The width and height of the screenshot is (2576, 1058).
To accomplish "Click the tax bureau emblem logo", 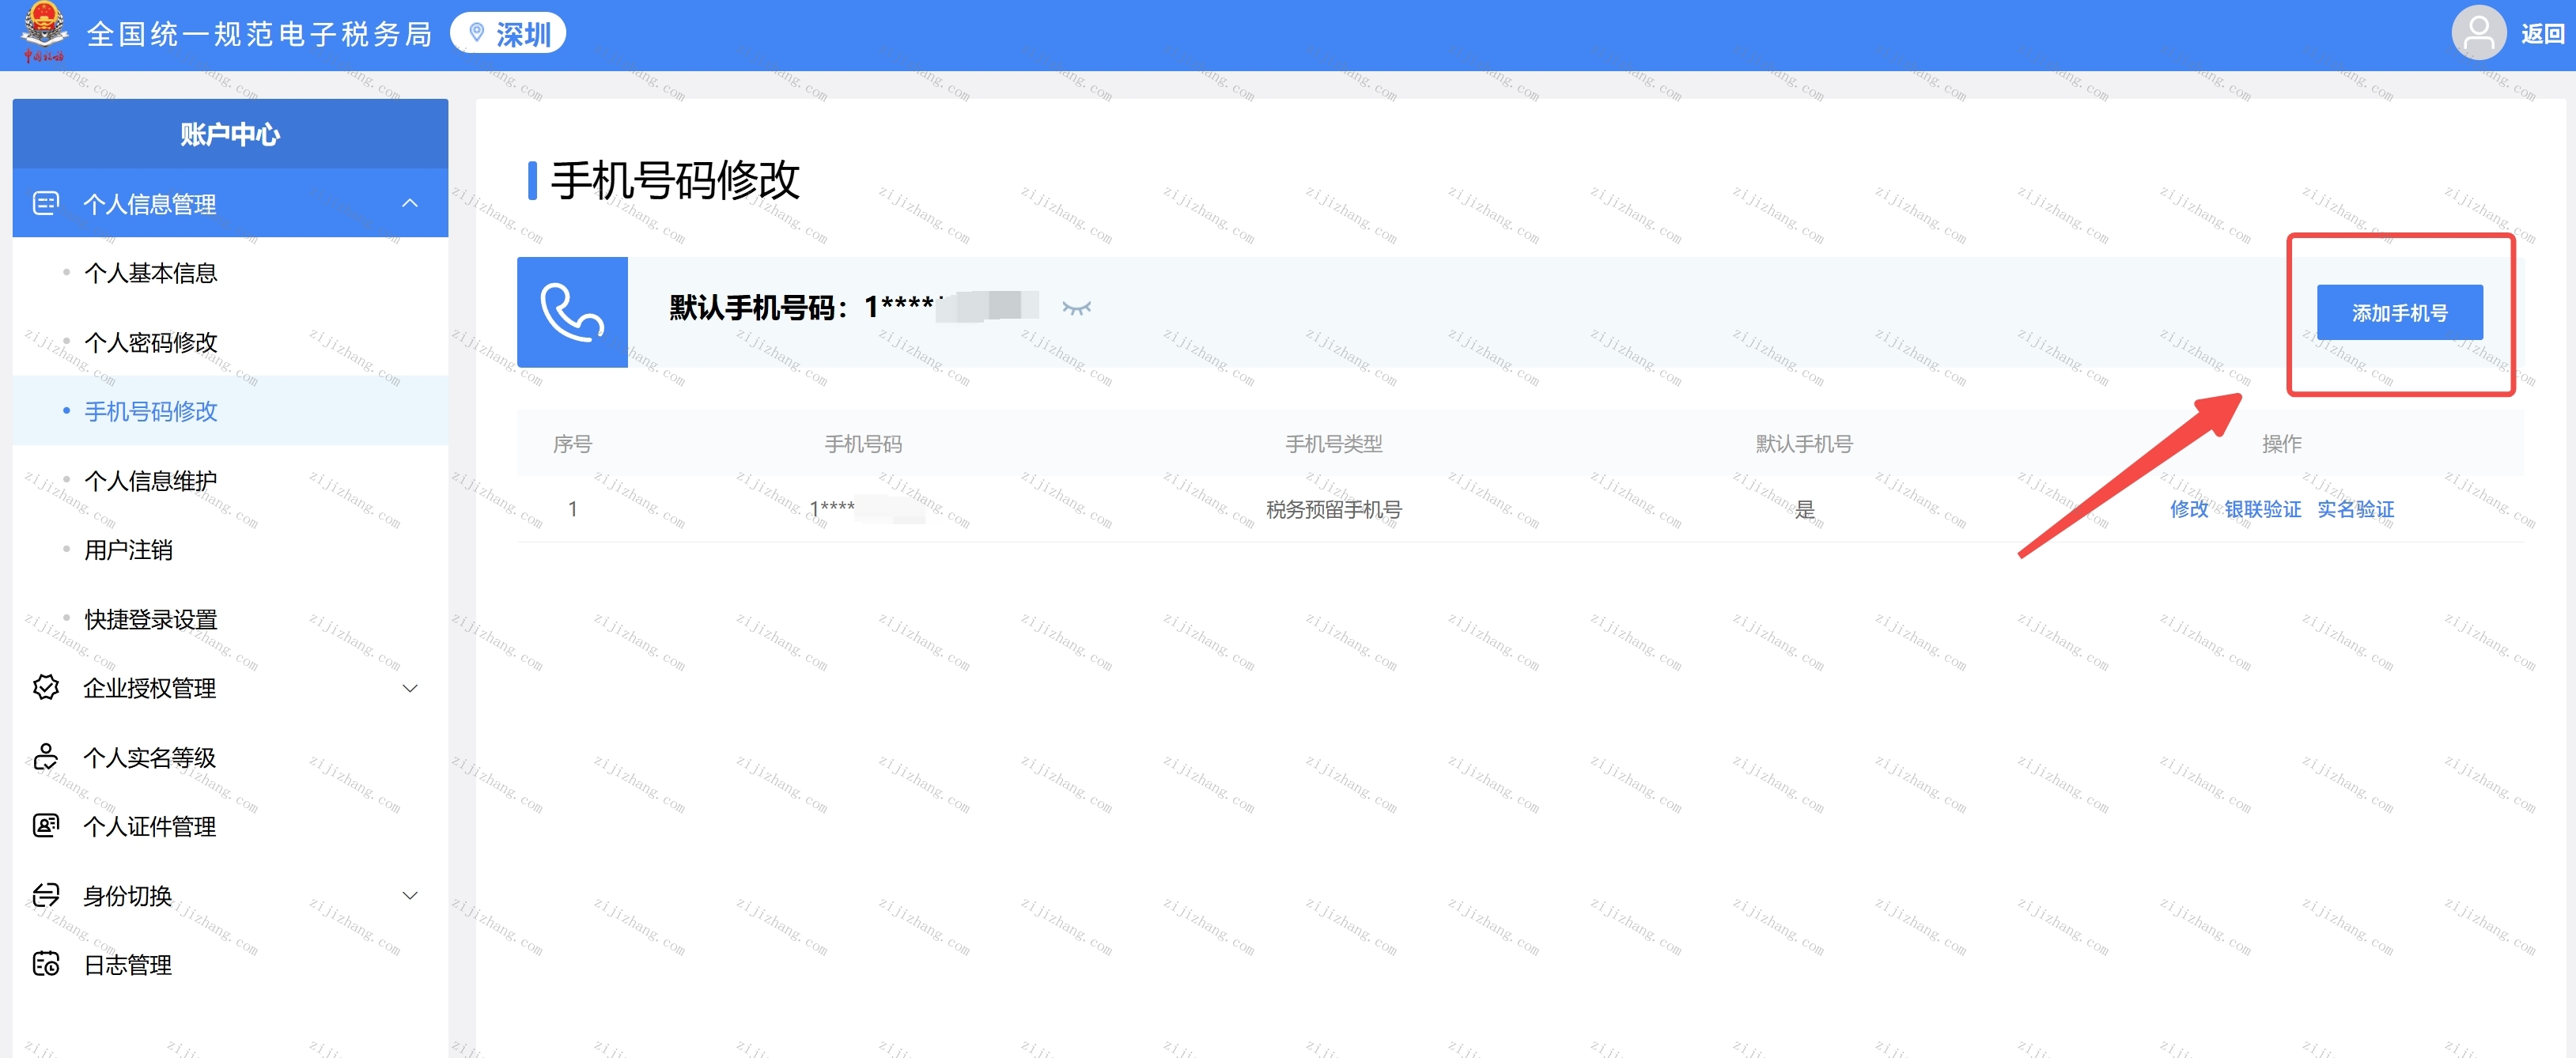I will pos(44,31).
